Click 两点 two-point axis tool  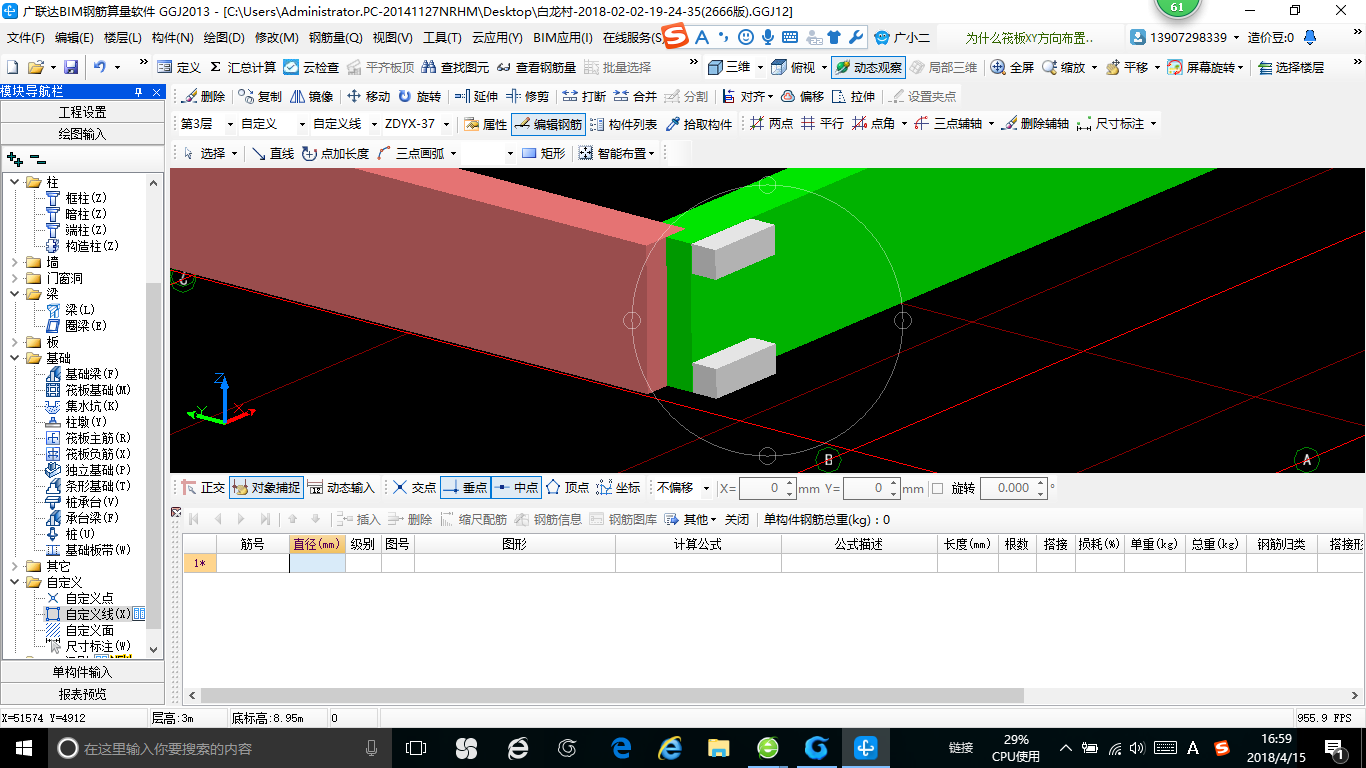(771, 124)
